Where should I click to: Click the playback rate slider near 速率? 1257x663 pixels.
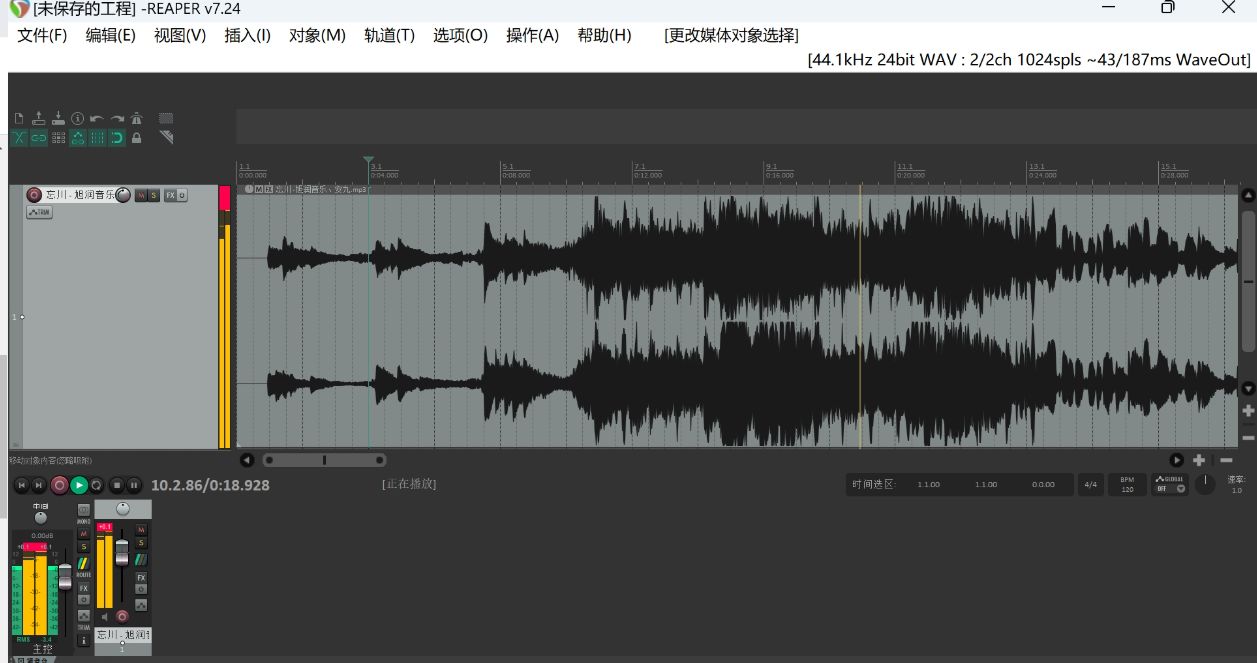1206,483
